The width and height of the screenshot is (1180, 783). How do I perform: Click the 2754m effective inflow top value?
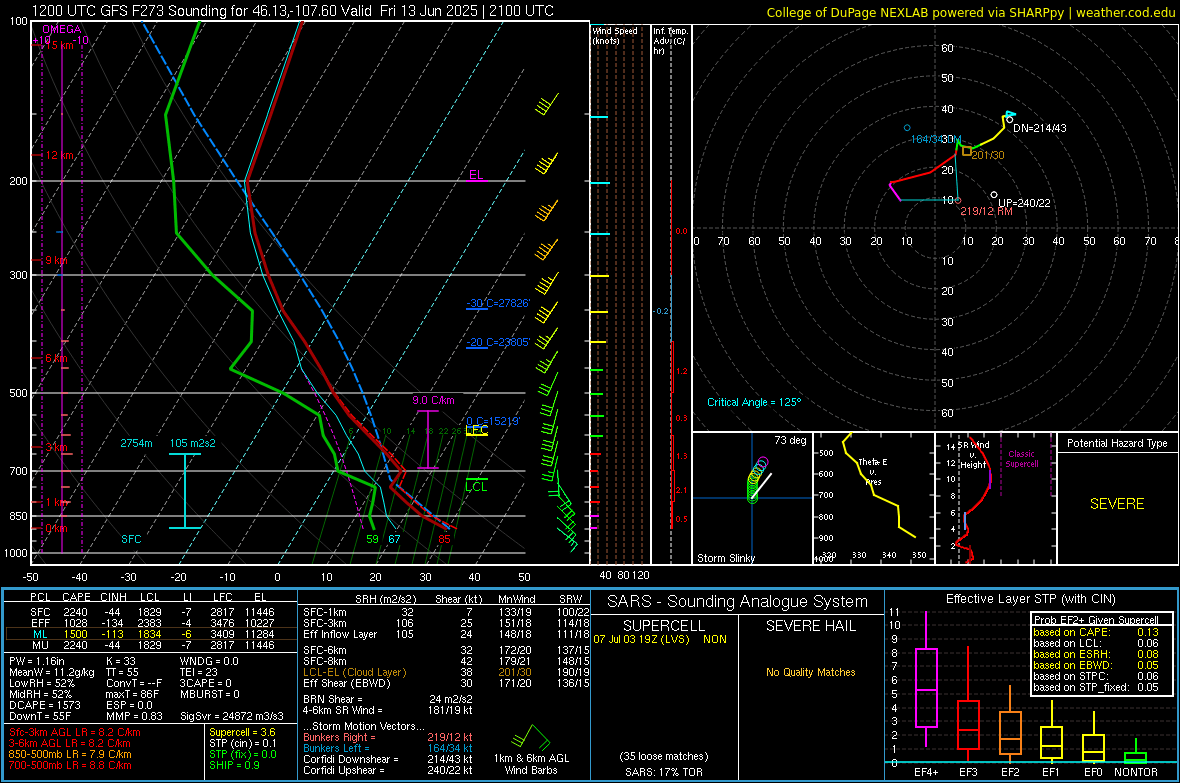click(x=136, y=443)
